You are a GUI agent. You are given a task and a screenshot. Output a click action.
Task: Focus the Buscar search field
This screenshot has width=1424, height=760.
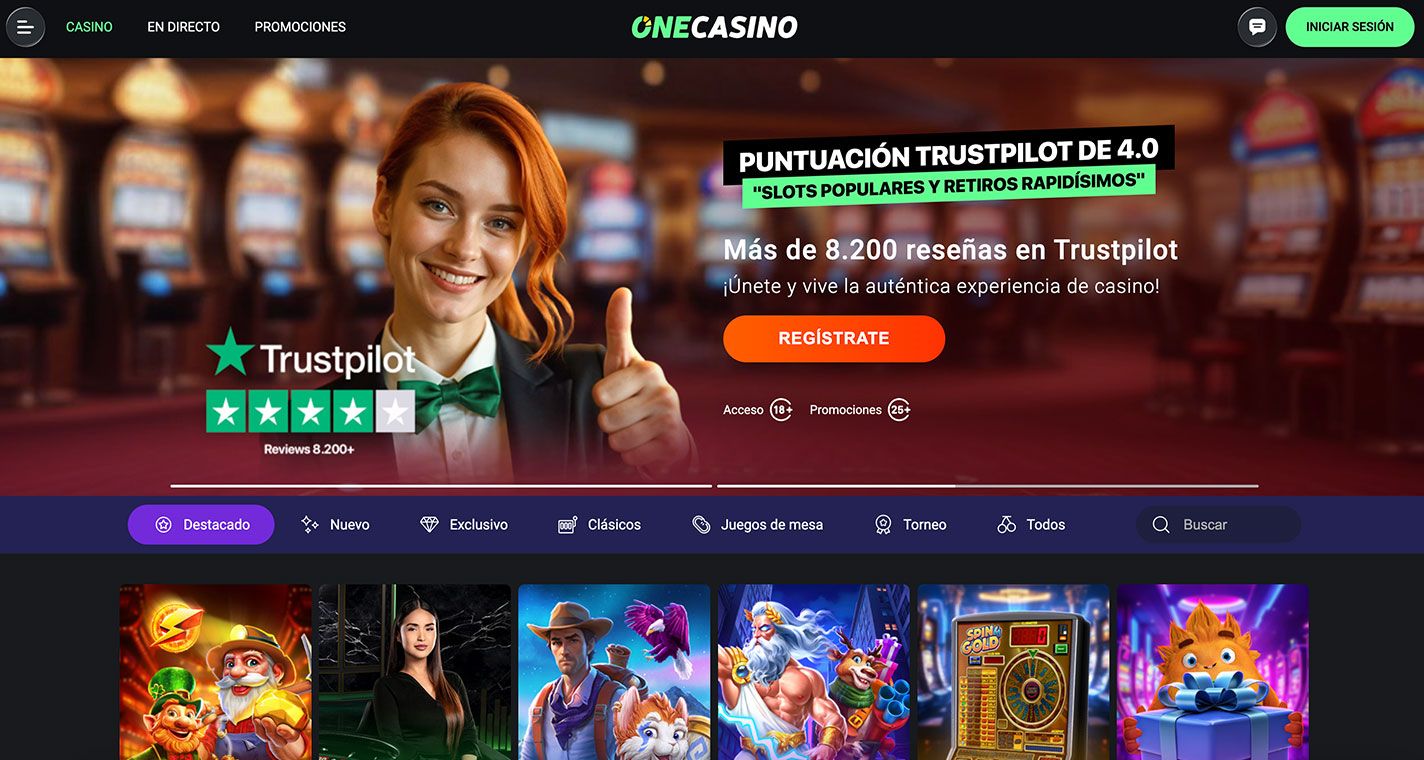[1218, 525]
